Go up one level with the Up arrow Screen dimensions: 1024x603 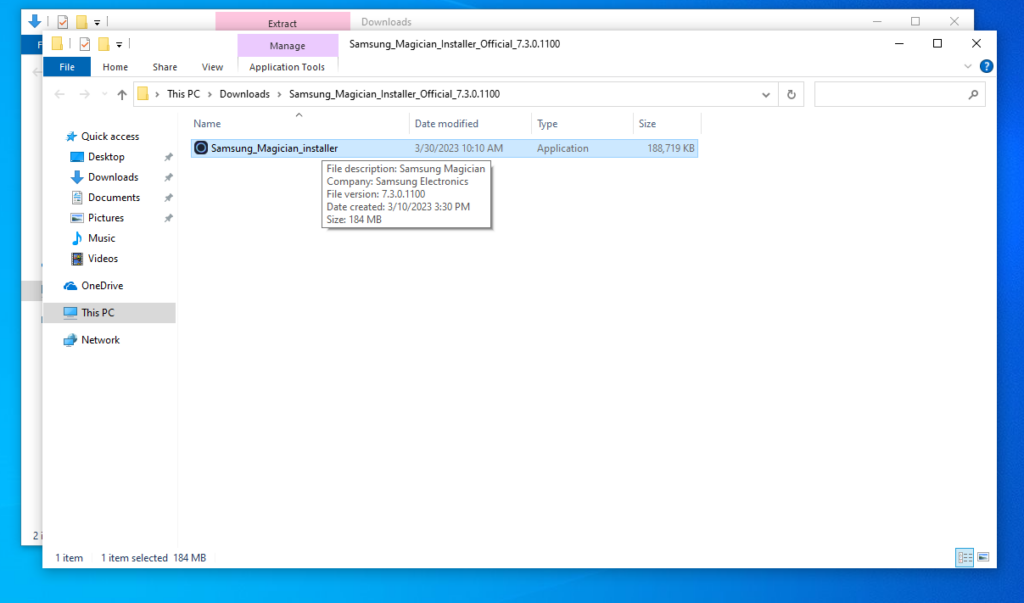[x=121, y=94]
